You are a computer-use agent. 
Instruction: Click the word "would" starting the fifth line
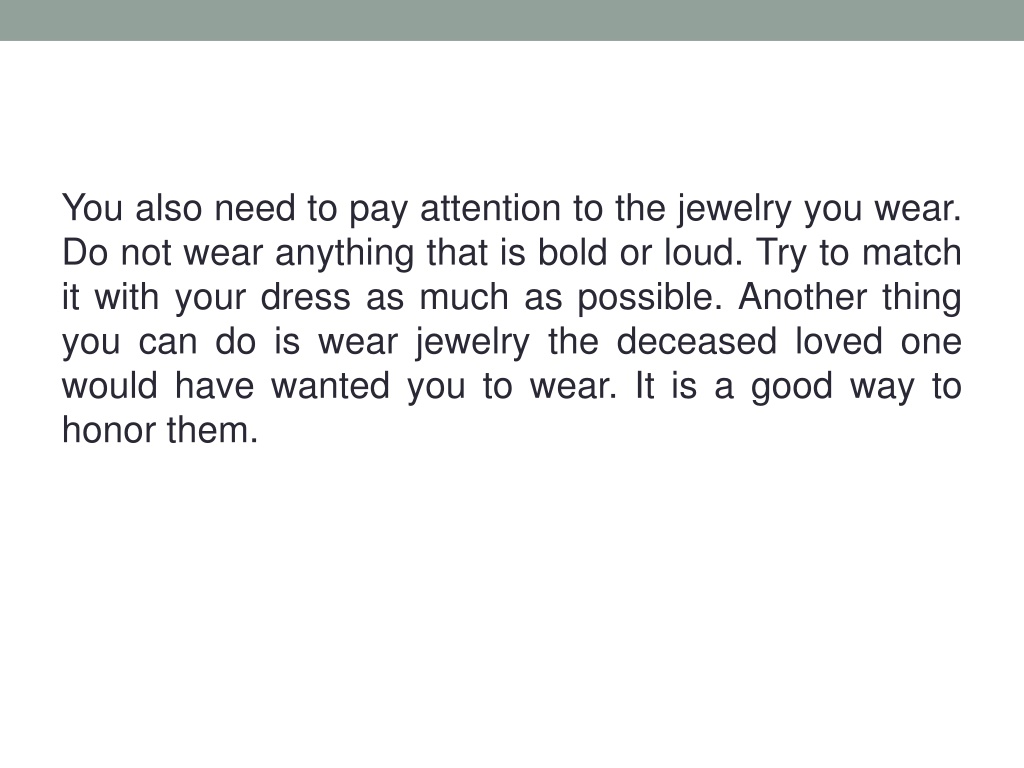pyautogui.click(x=110, y=386)
